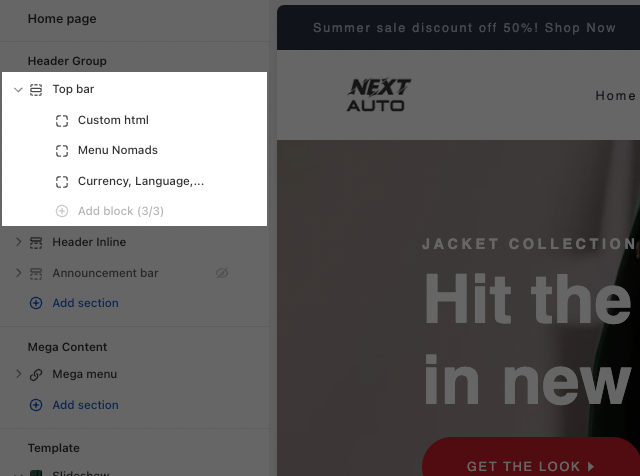Screen dimensions: 640x476
Task: Click the Header Inline section icon
Action: pyautogui.click(x=36, y=242)
